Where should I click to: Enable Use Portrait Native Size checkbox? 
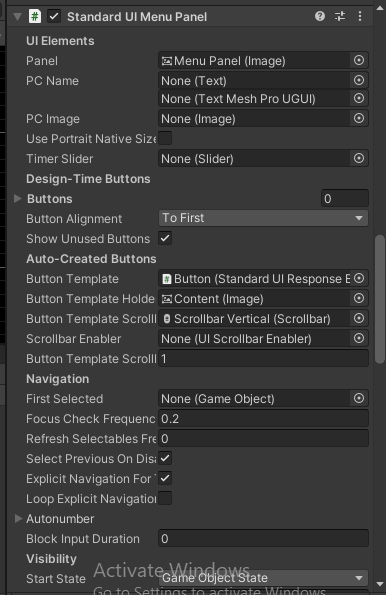point(165,139)
